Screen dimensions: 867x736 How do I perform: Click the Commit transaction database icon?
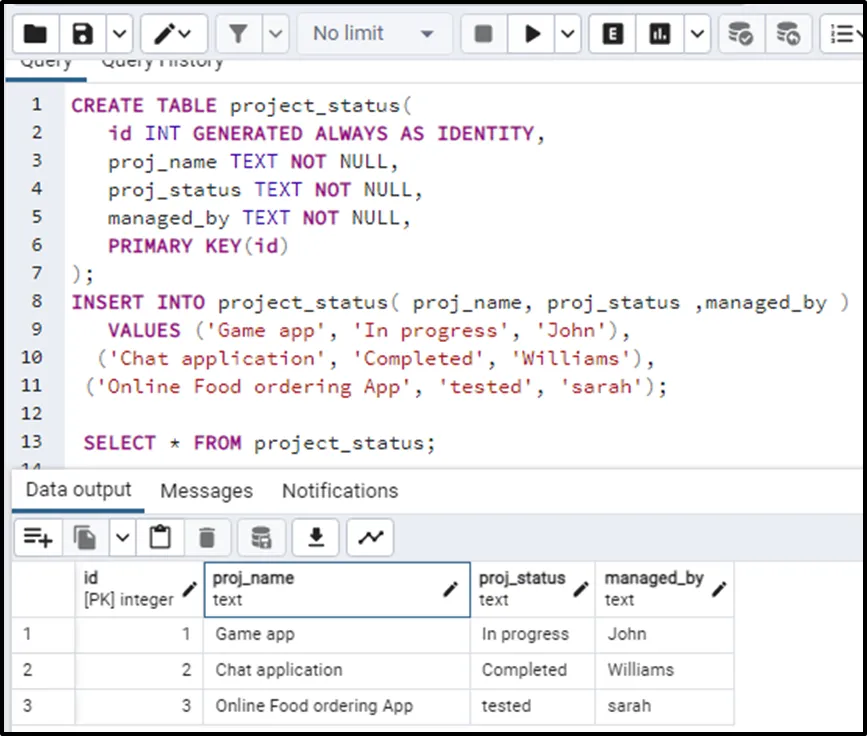(x=741, y=34)
